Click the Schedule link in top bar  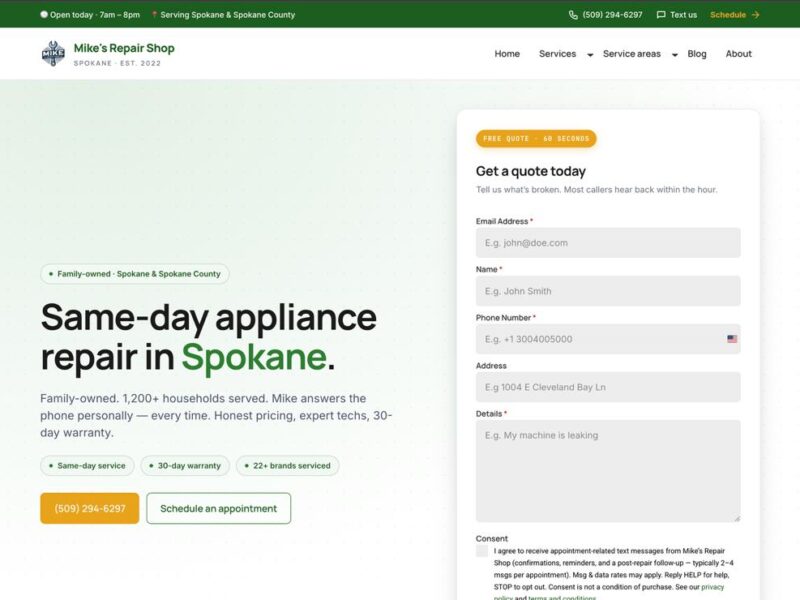(735, 15)
